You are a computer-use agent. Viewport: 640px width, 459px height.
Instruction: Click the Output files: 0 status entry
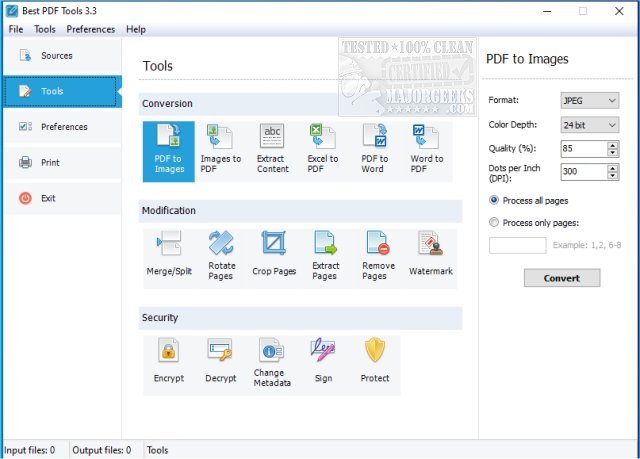tap(102, 450)
